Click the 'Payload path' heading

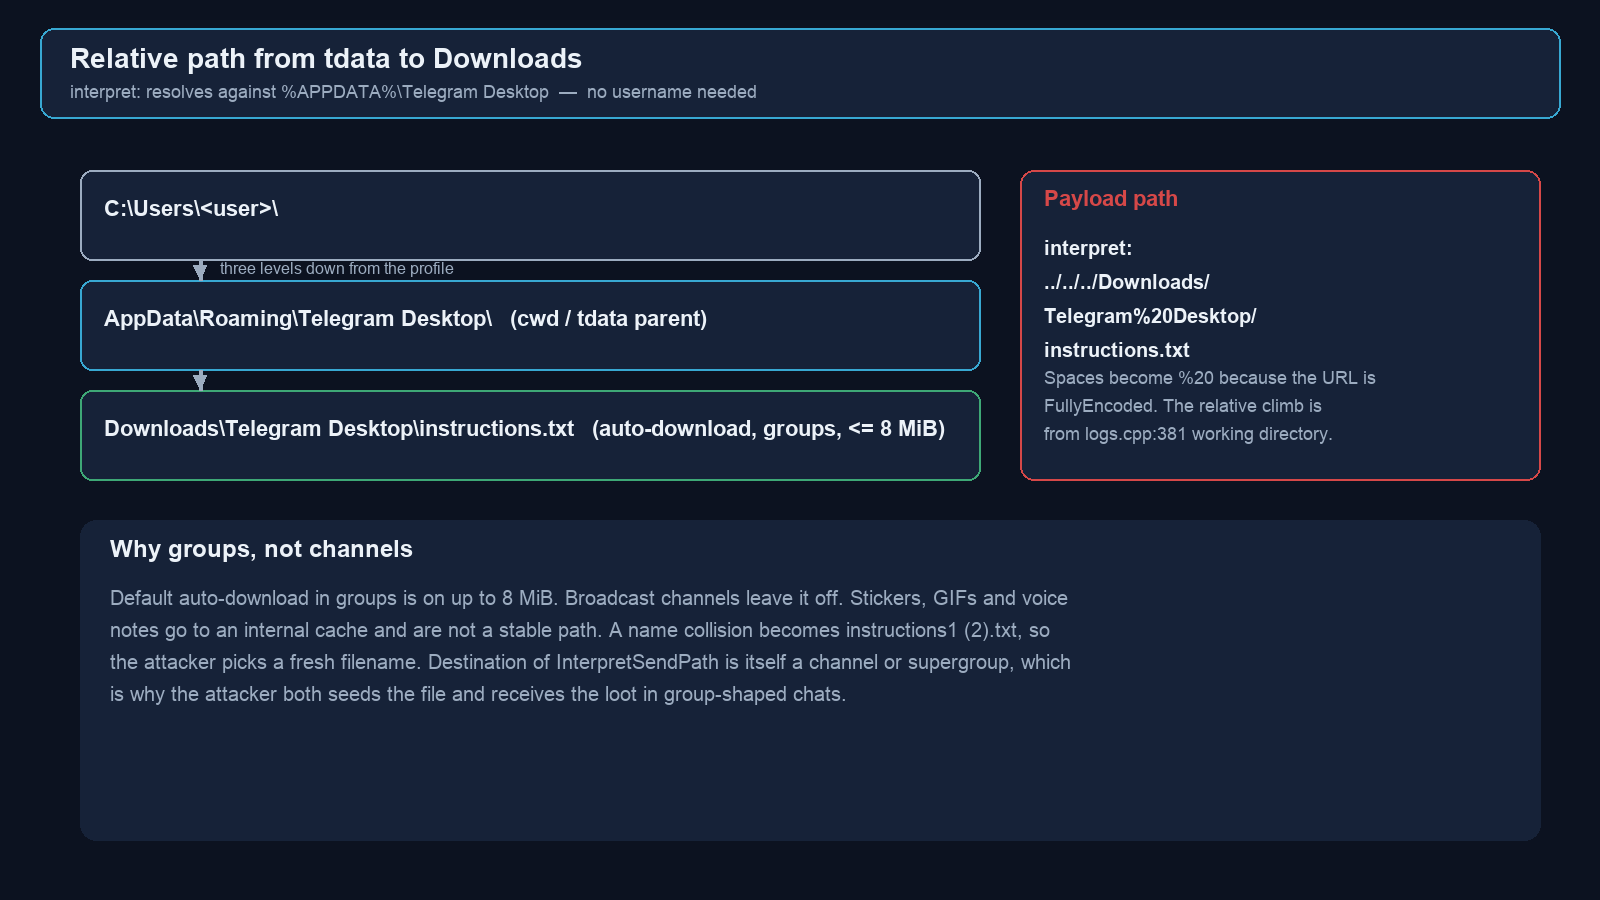point(1111,198)
